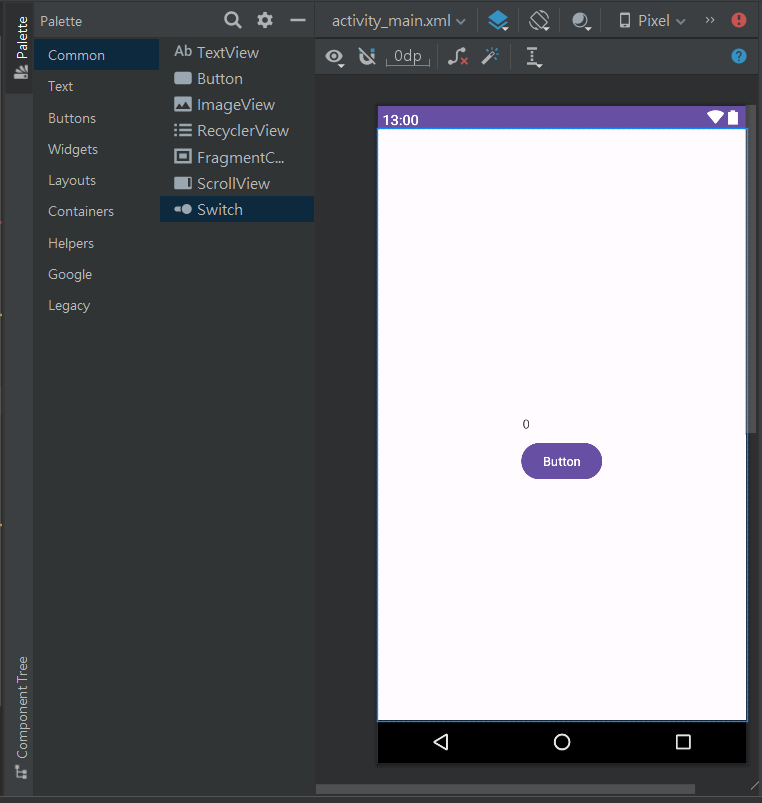This screenshot has width=762, height=803.
Task: Click Wi-Fi icon in preview status bar
Action: coord(715,117)
